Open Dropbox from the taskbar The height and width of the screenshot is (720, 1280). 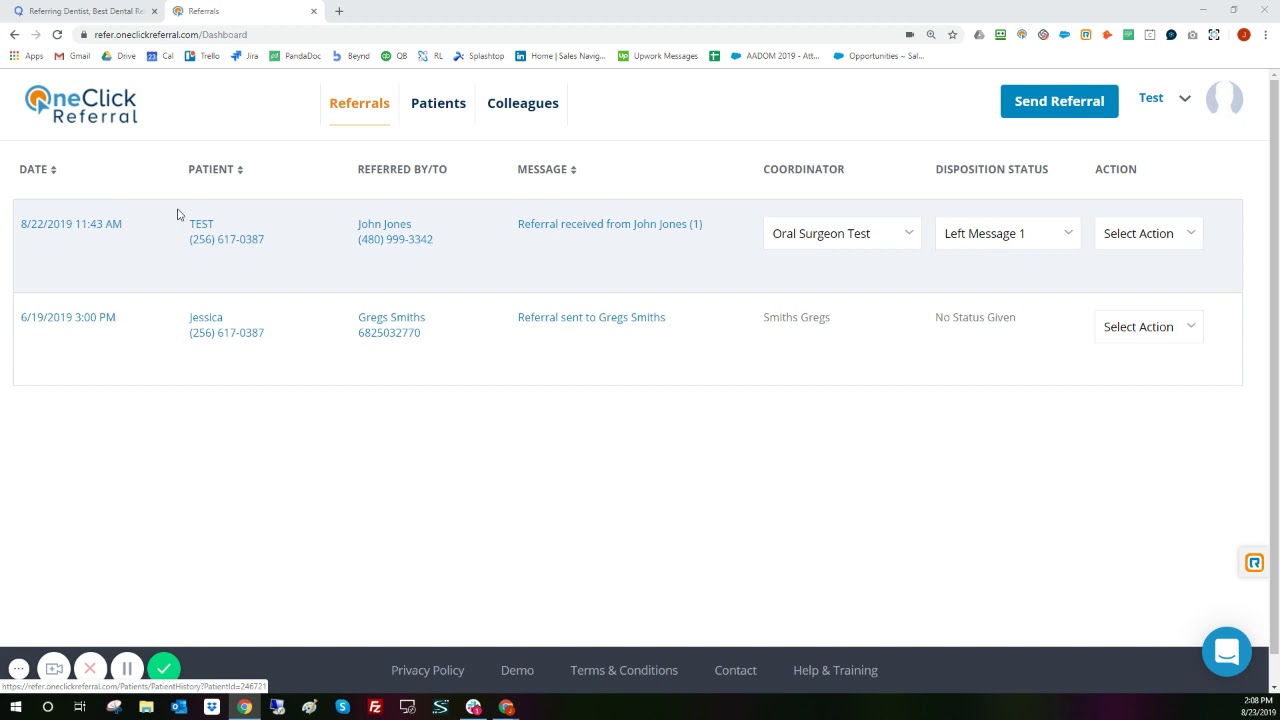[x=212, y=707]
